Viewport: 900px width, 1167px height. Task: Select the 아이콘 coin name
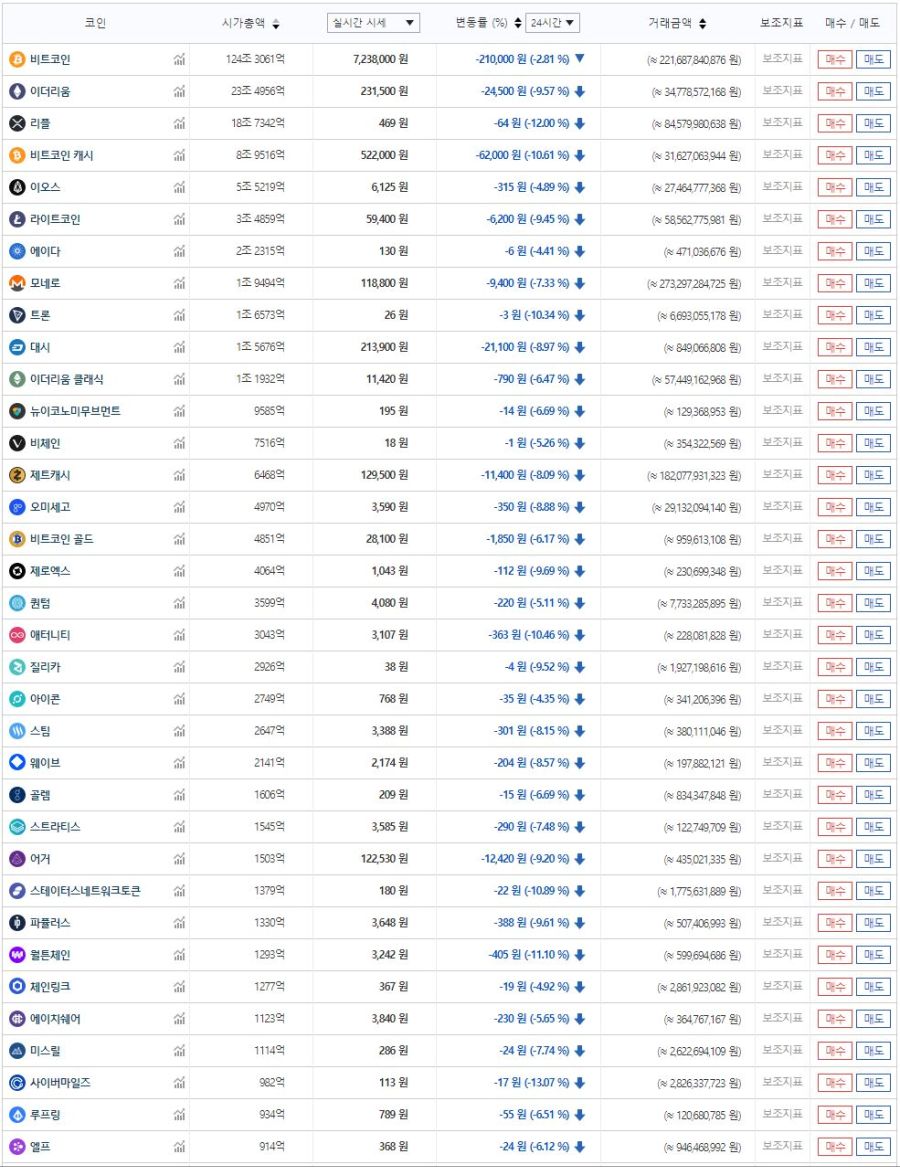[45, 699]
